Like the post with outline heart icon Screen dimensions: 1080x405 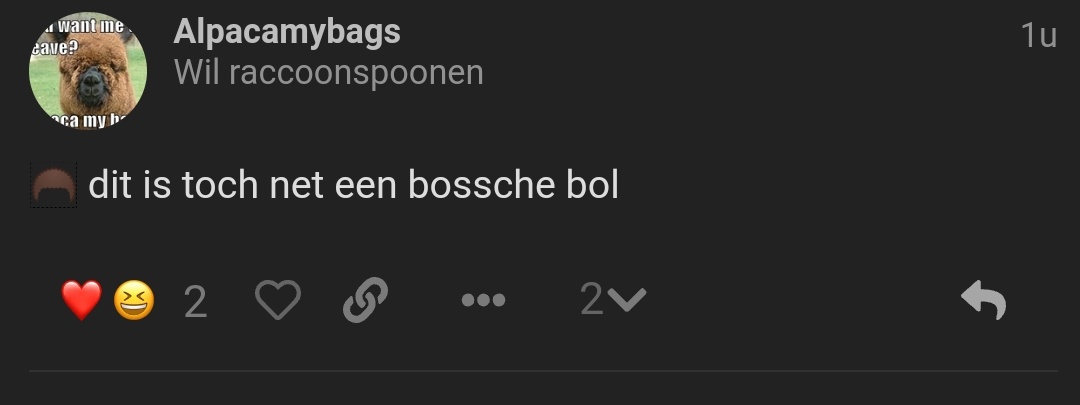[x=278, y=300]
